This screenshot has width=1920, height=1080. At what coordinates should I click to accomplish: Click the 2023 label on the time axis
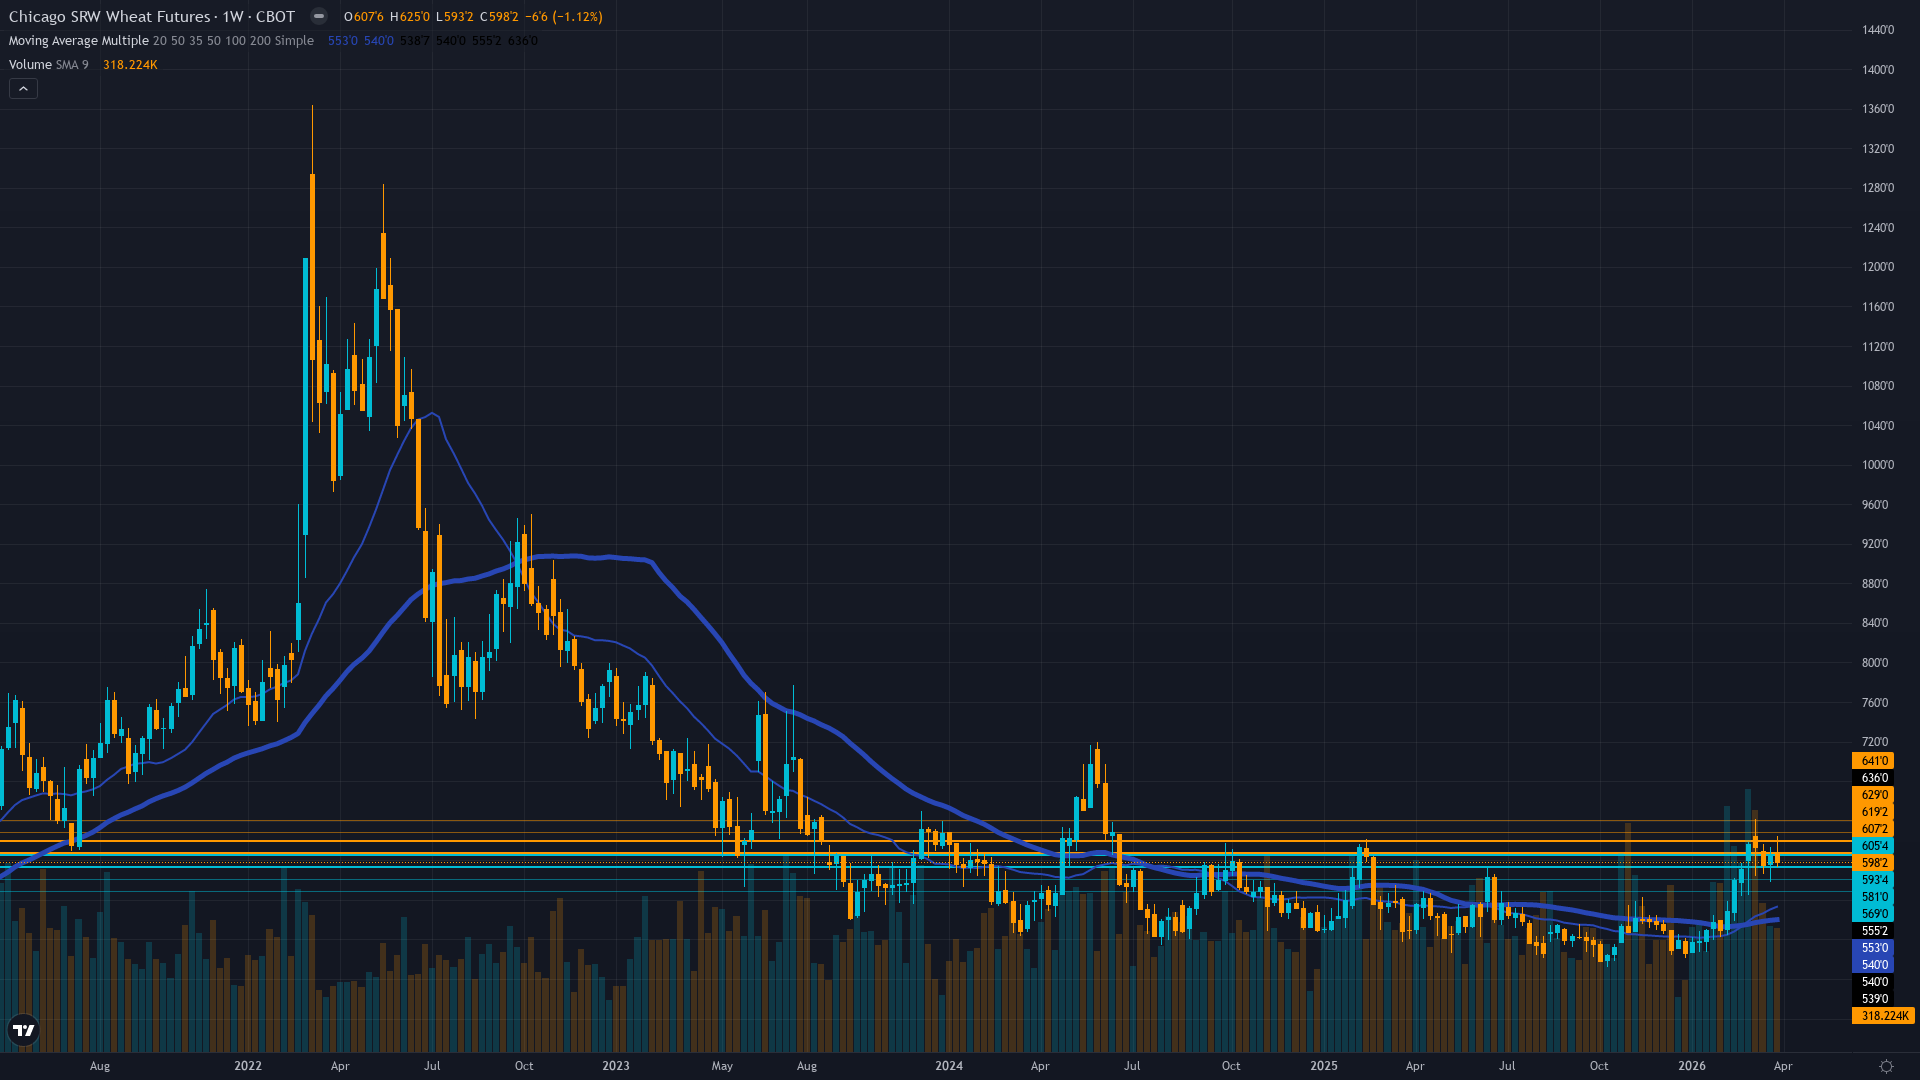616,1066
